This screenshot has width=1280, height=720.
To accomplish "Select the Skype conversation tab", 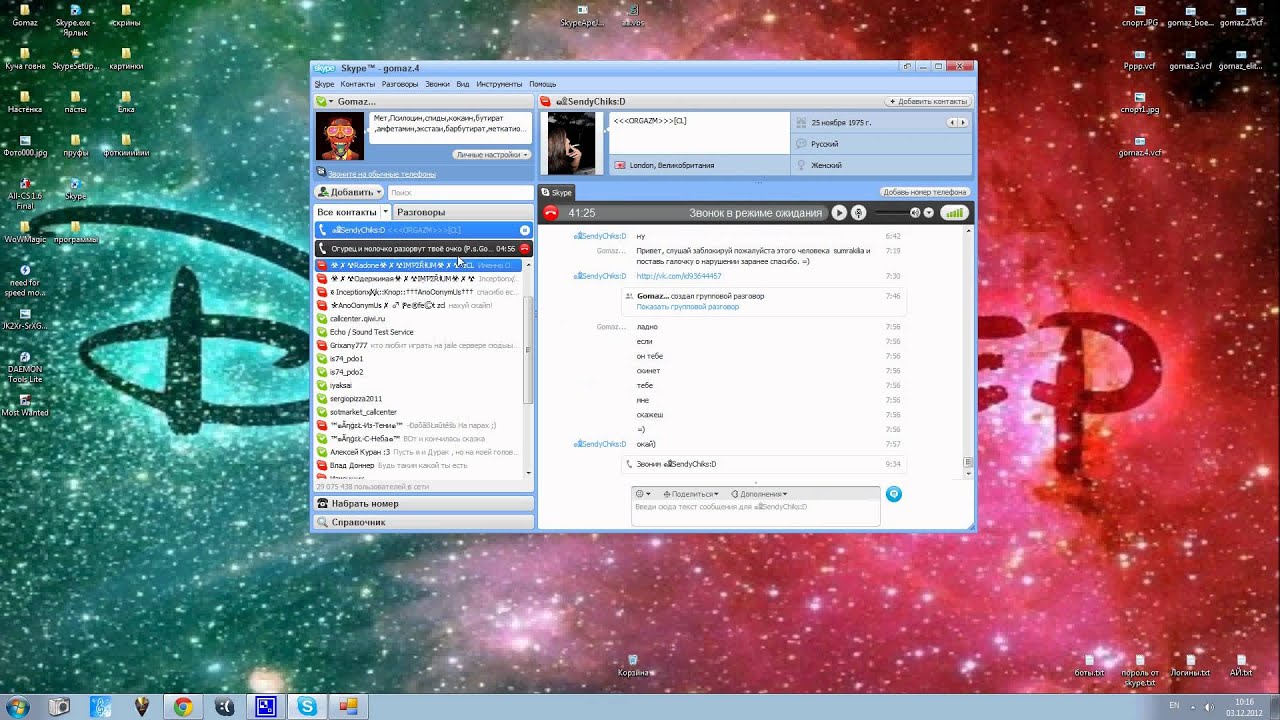I will [557, 192].
